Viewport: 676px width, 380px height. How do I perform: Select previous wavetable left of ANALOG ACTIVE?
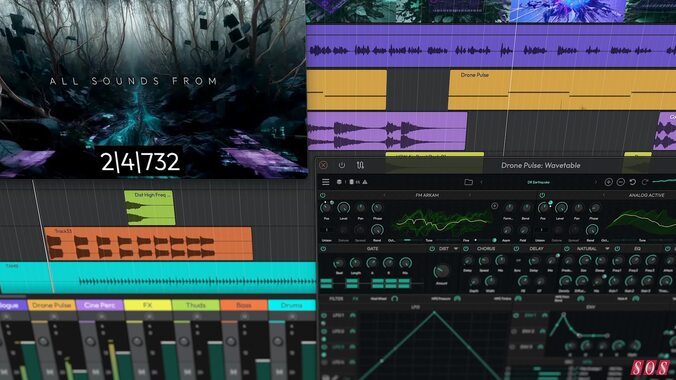[x=604, y=195]
